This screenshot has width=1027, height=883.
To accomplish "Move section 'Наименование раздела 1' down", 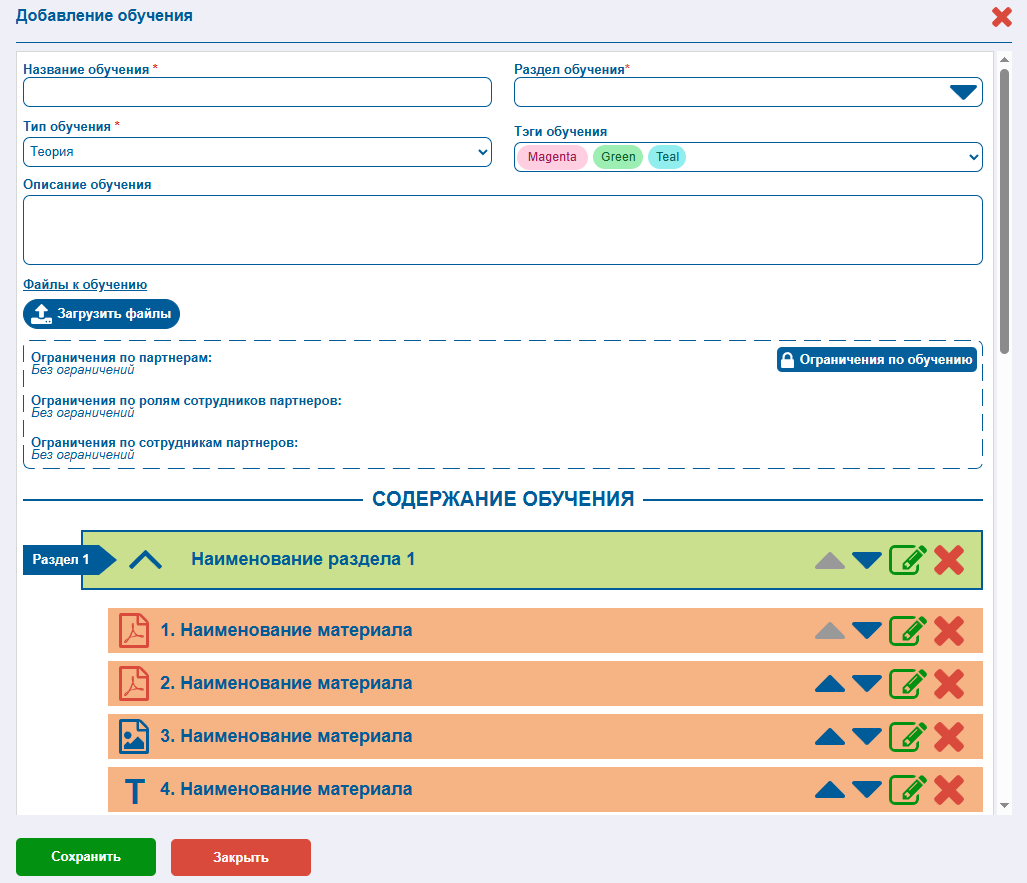I will pos(867,561).
